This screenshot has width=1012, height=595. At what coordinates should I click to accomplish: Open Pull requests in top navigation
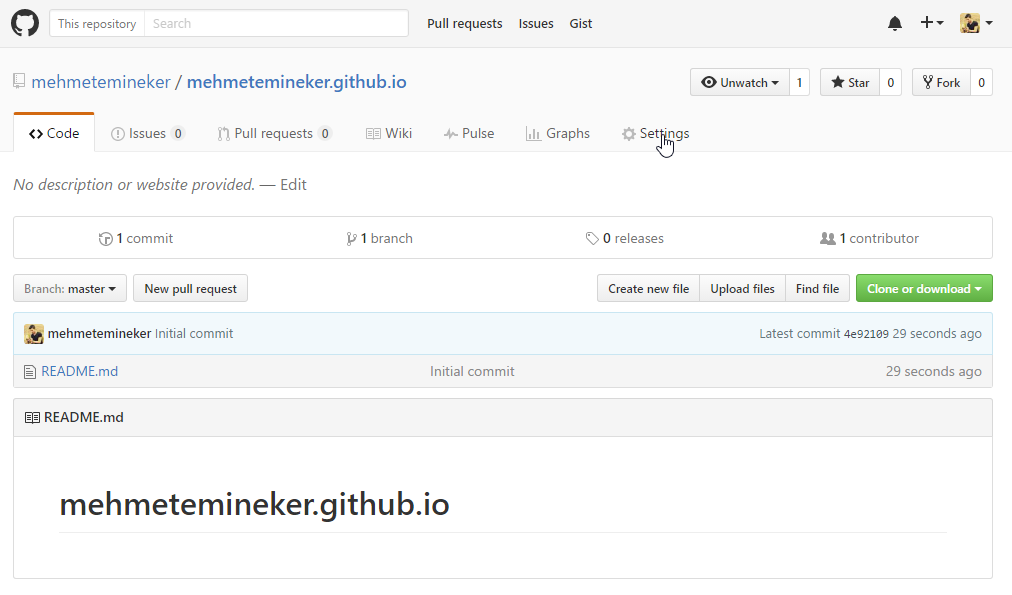tap(465, 23)
